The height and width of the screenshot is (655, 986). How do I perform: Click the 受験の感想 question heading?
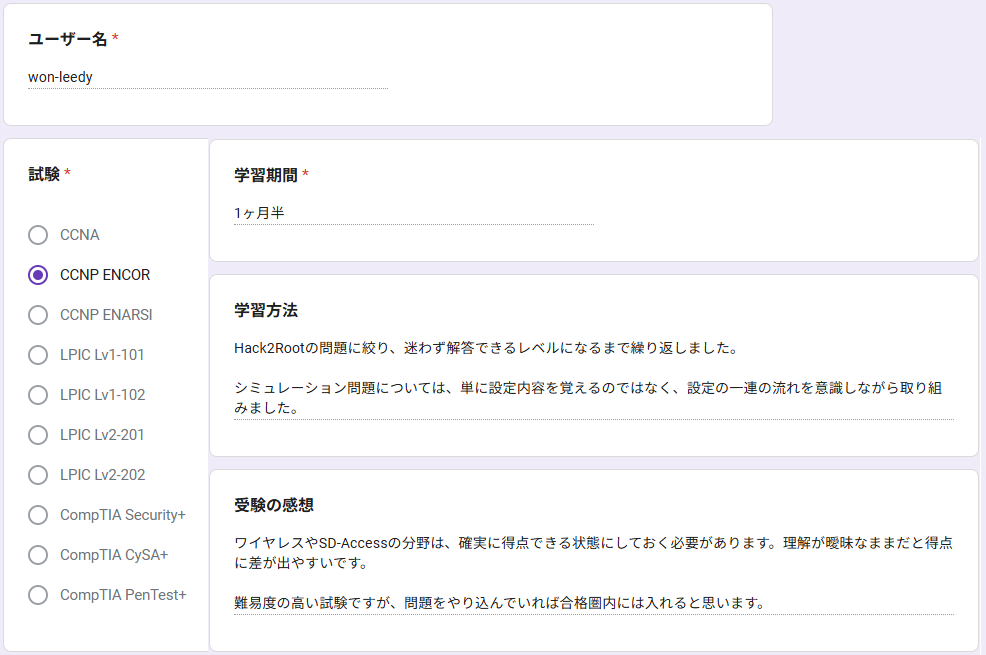273,505
